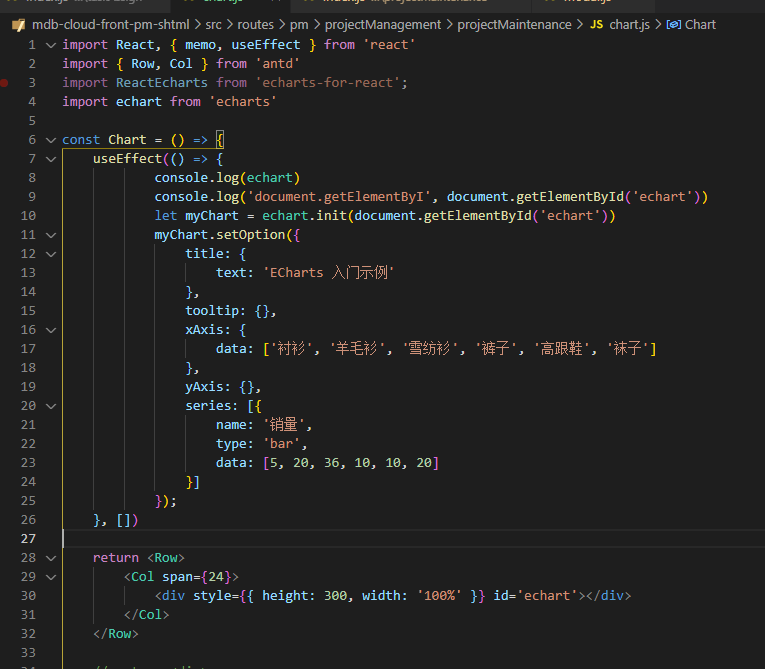Click line number 10 in the gutter

[x=28, y=216]
